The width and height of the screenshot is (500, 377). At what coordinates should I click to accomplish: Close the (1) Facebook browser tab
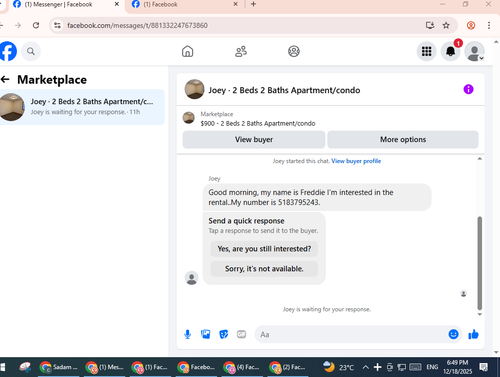coord(235,4)
